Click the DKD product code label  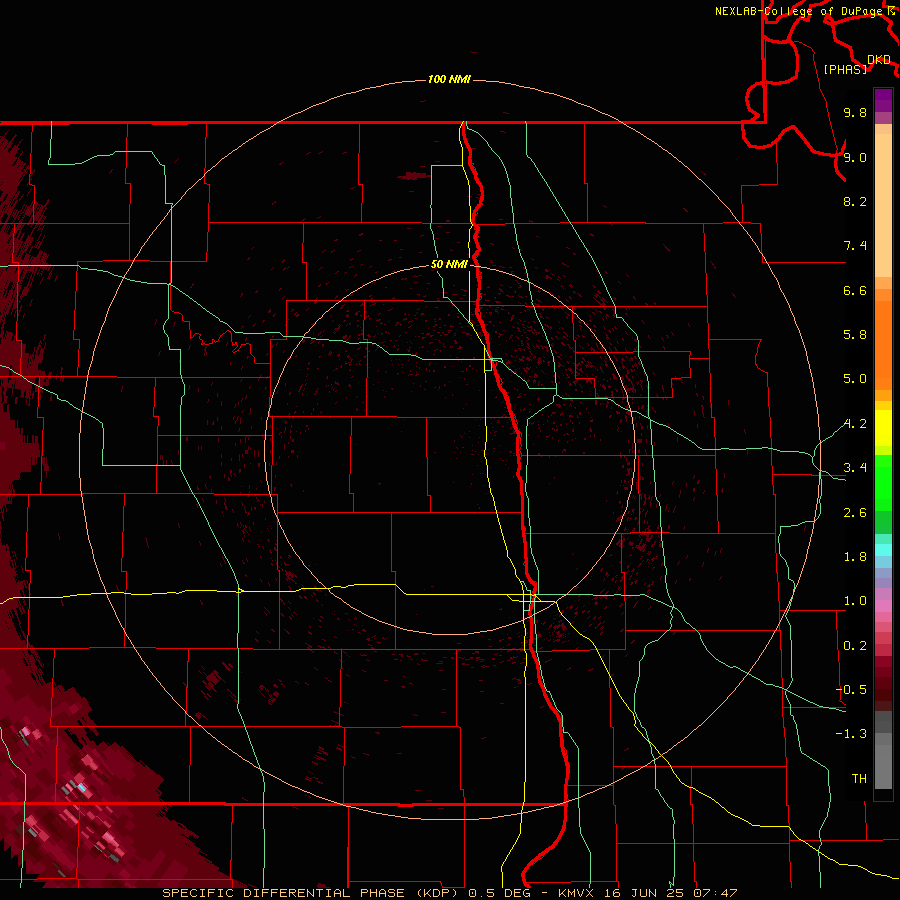click(878, 60)
